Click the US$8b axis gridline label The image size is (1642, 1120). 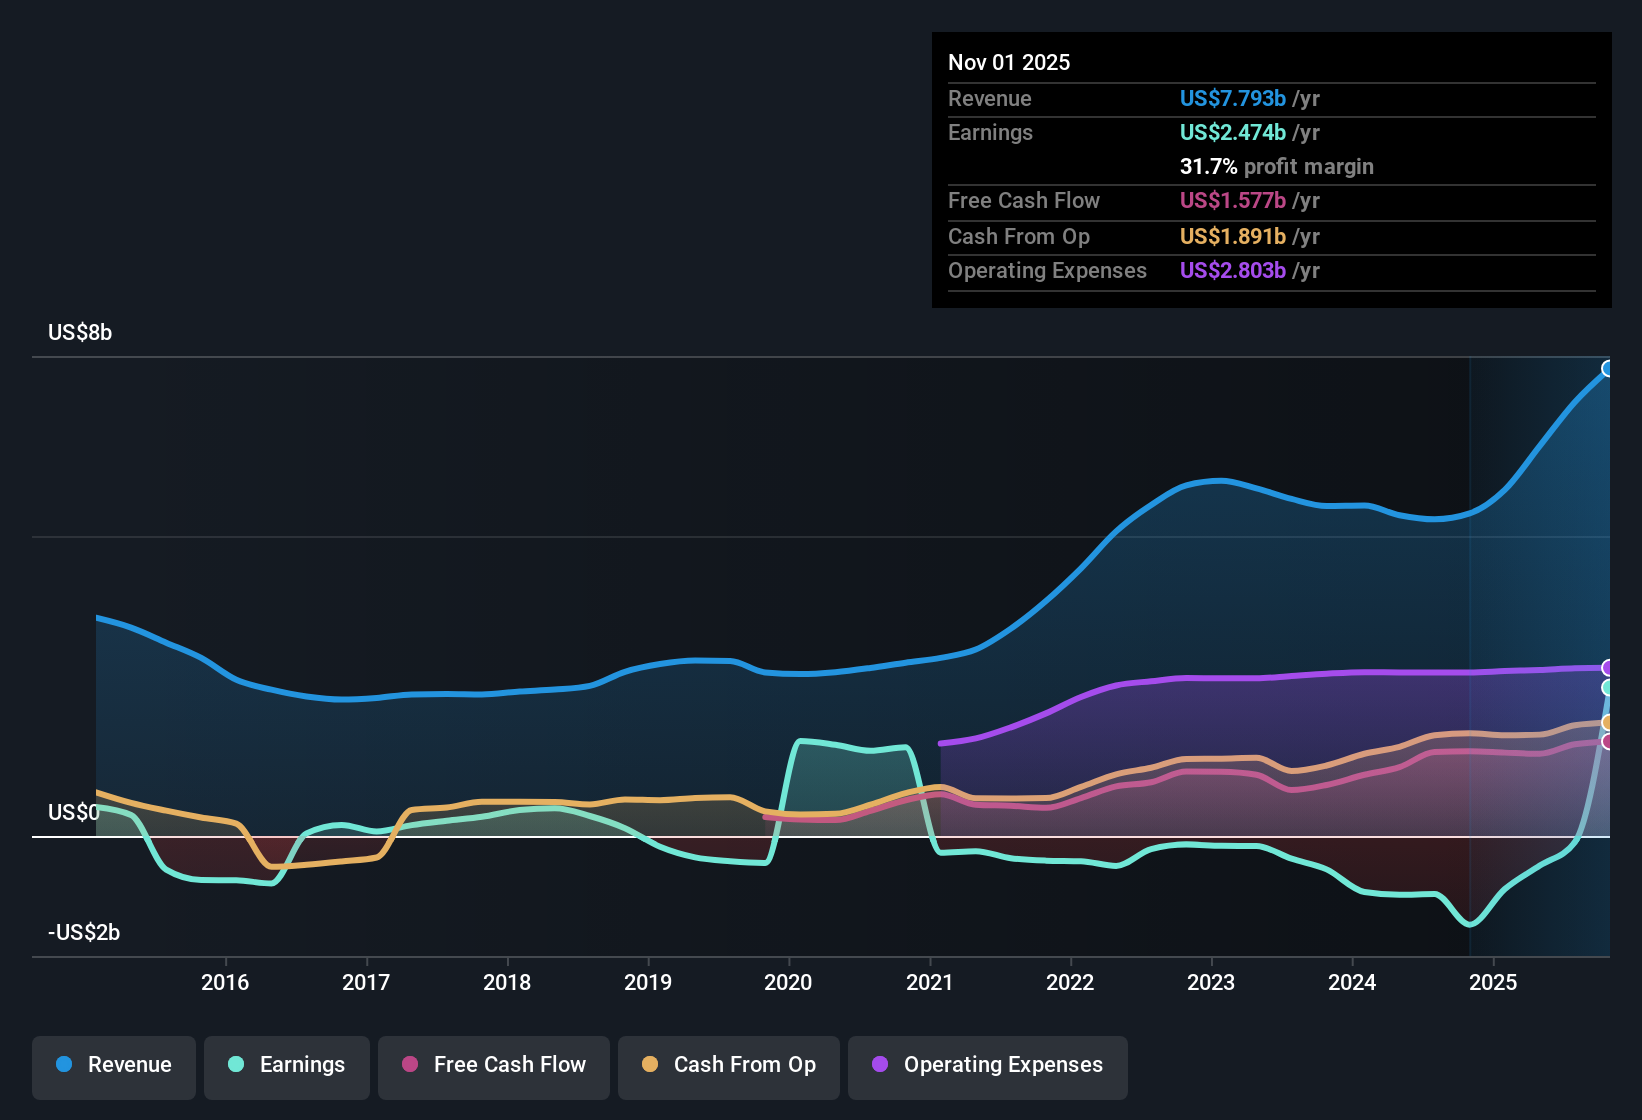[80, 332]
